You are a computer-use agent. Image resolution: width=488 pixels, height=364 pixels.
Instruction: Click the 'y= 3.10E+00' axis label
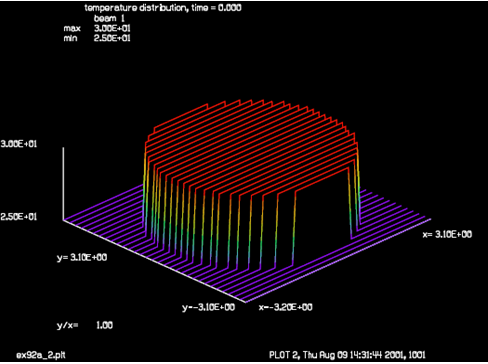82,257
